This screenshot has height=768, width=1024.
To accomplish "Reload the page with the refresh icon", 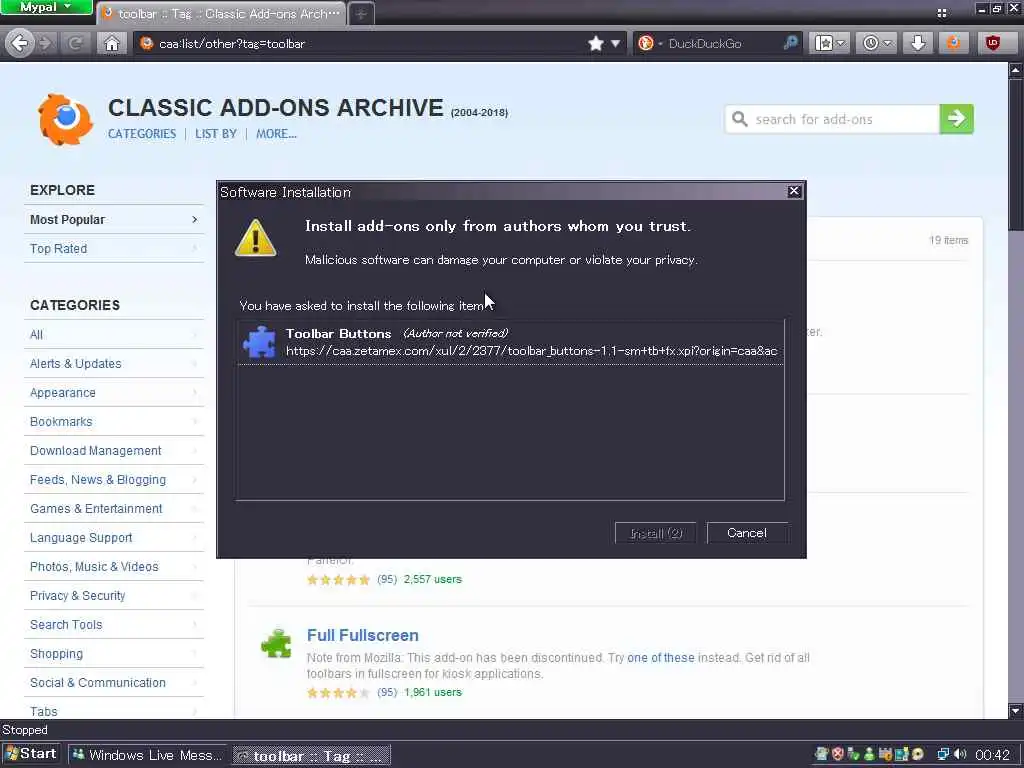I will point(75,44).
